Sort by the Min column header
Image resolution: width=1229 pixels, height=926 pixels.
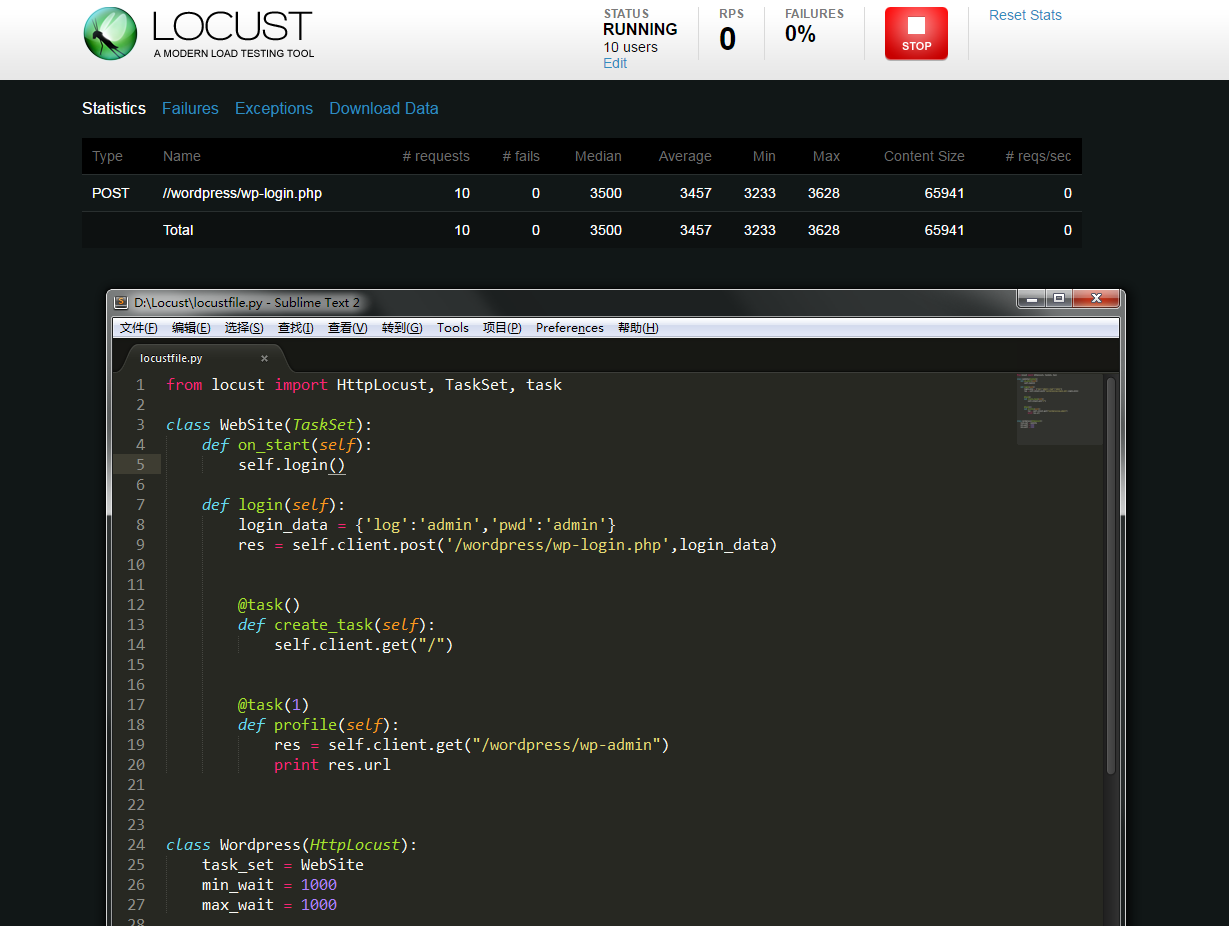pyautogui.click(x=764, y=156)
